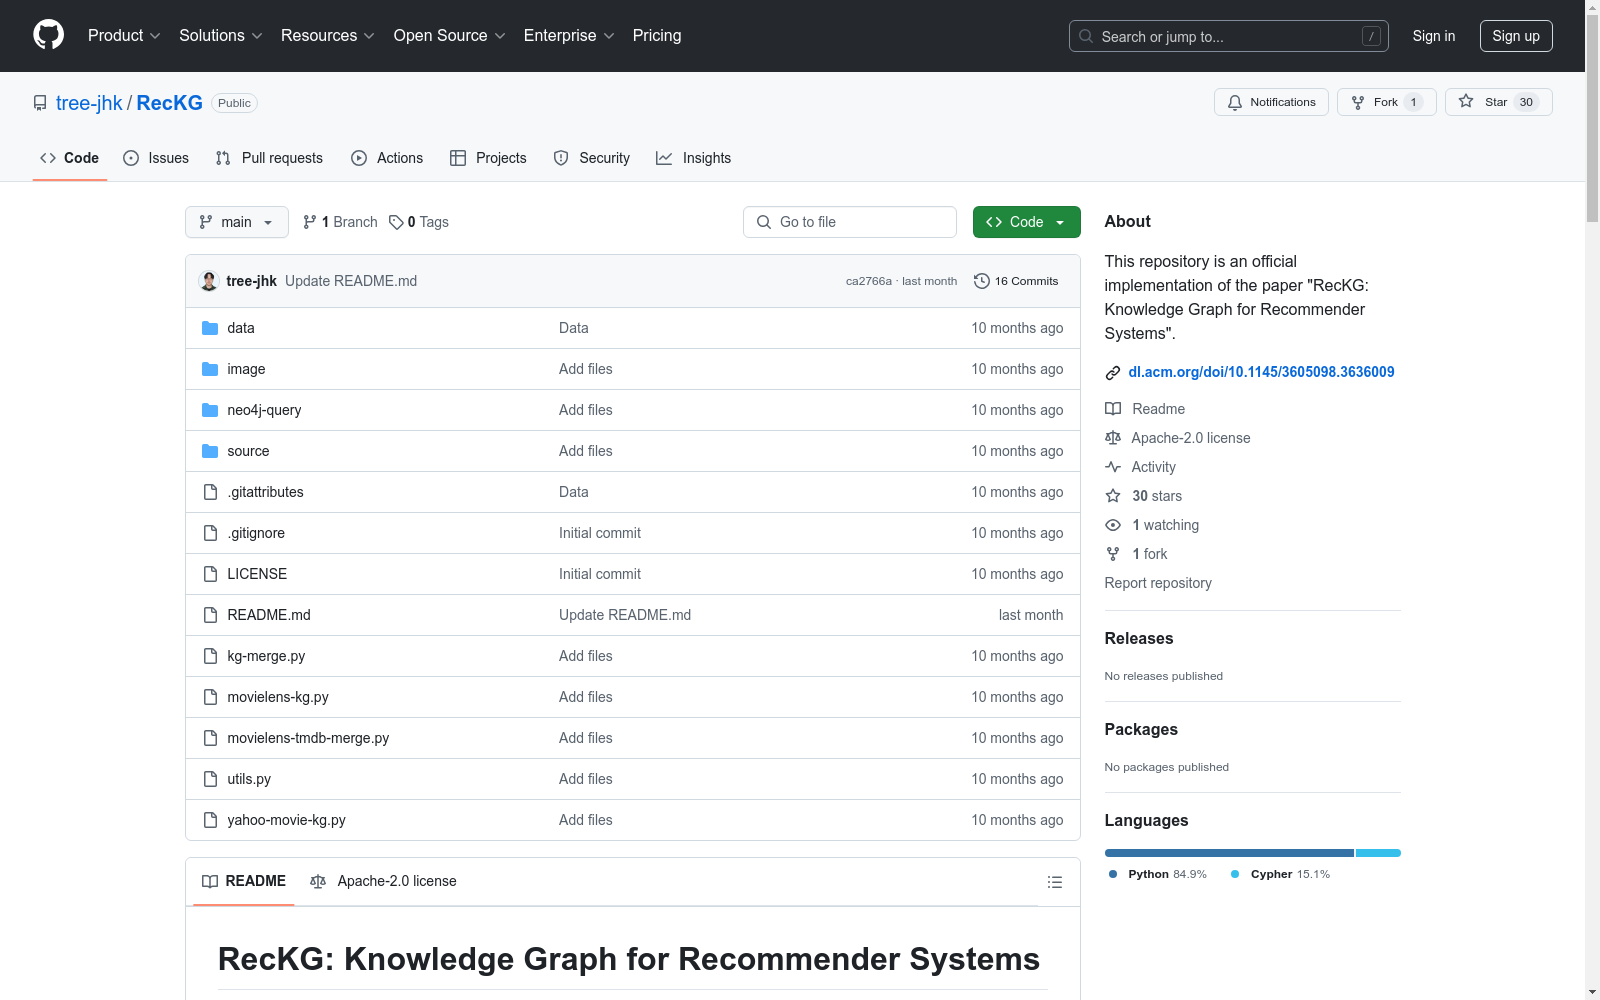Click the GitHub octocat logo
This screenshot has width=1600, height=1000.
(x=48, y=35)
